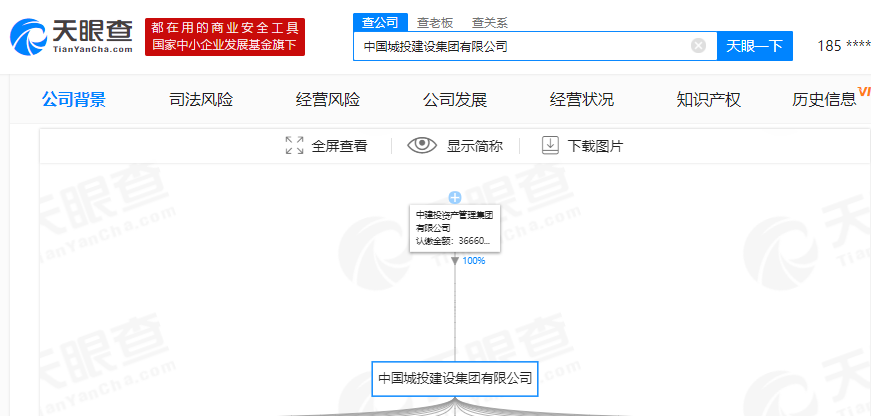The height and width of the screenshot is (416, 871).
Task: Download the chart image (下载图片)
Action: (x=582, y=146)
